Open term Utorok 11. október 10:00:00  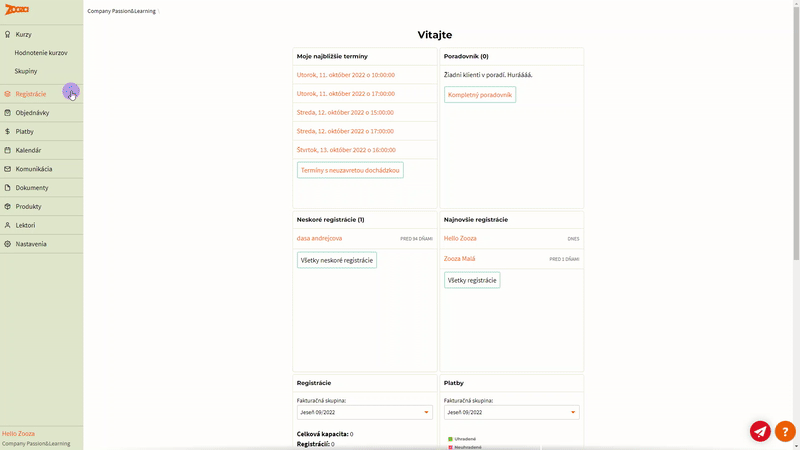coord(345,74)
